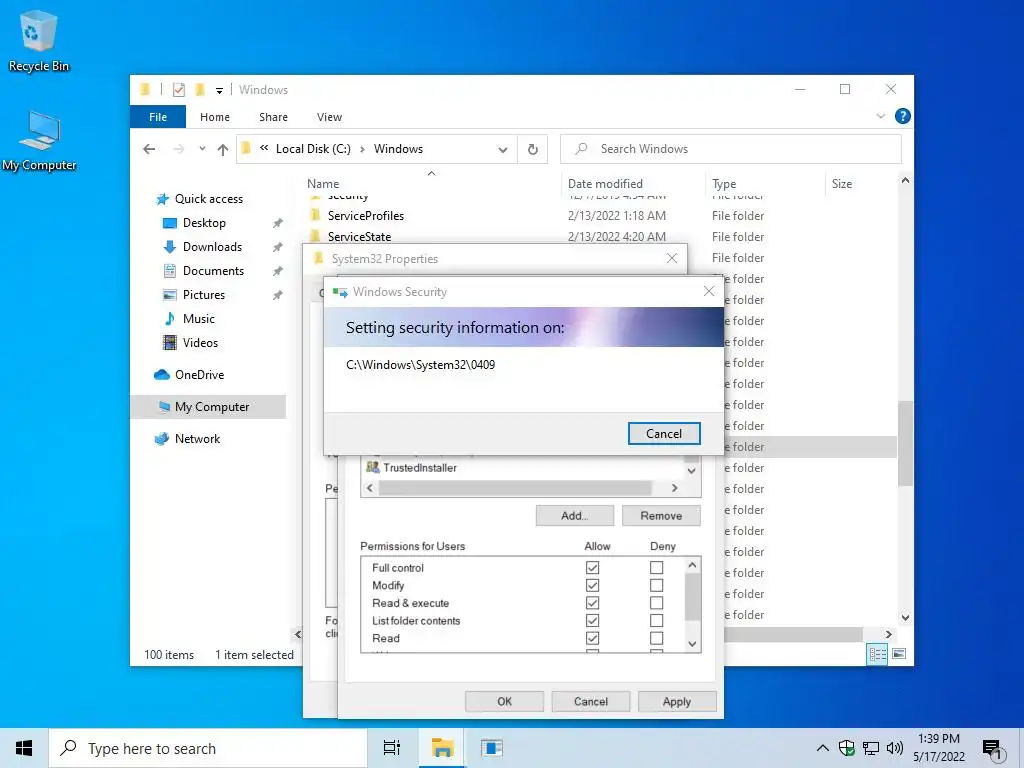Toggle Allow for Read & execute
Viewport: 1024px width, 768px height.
pos(592,603)
